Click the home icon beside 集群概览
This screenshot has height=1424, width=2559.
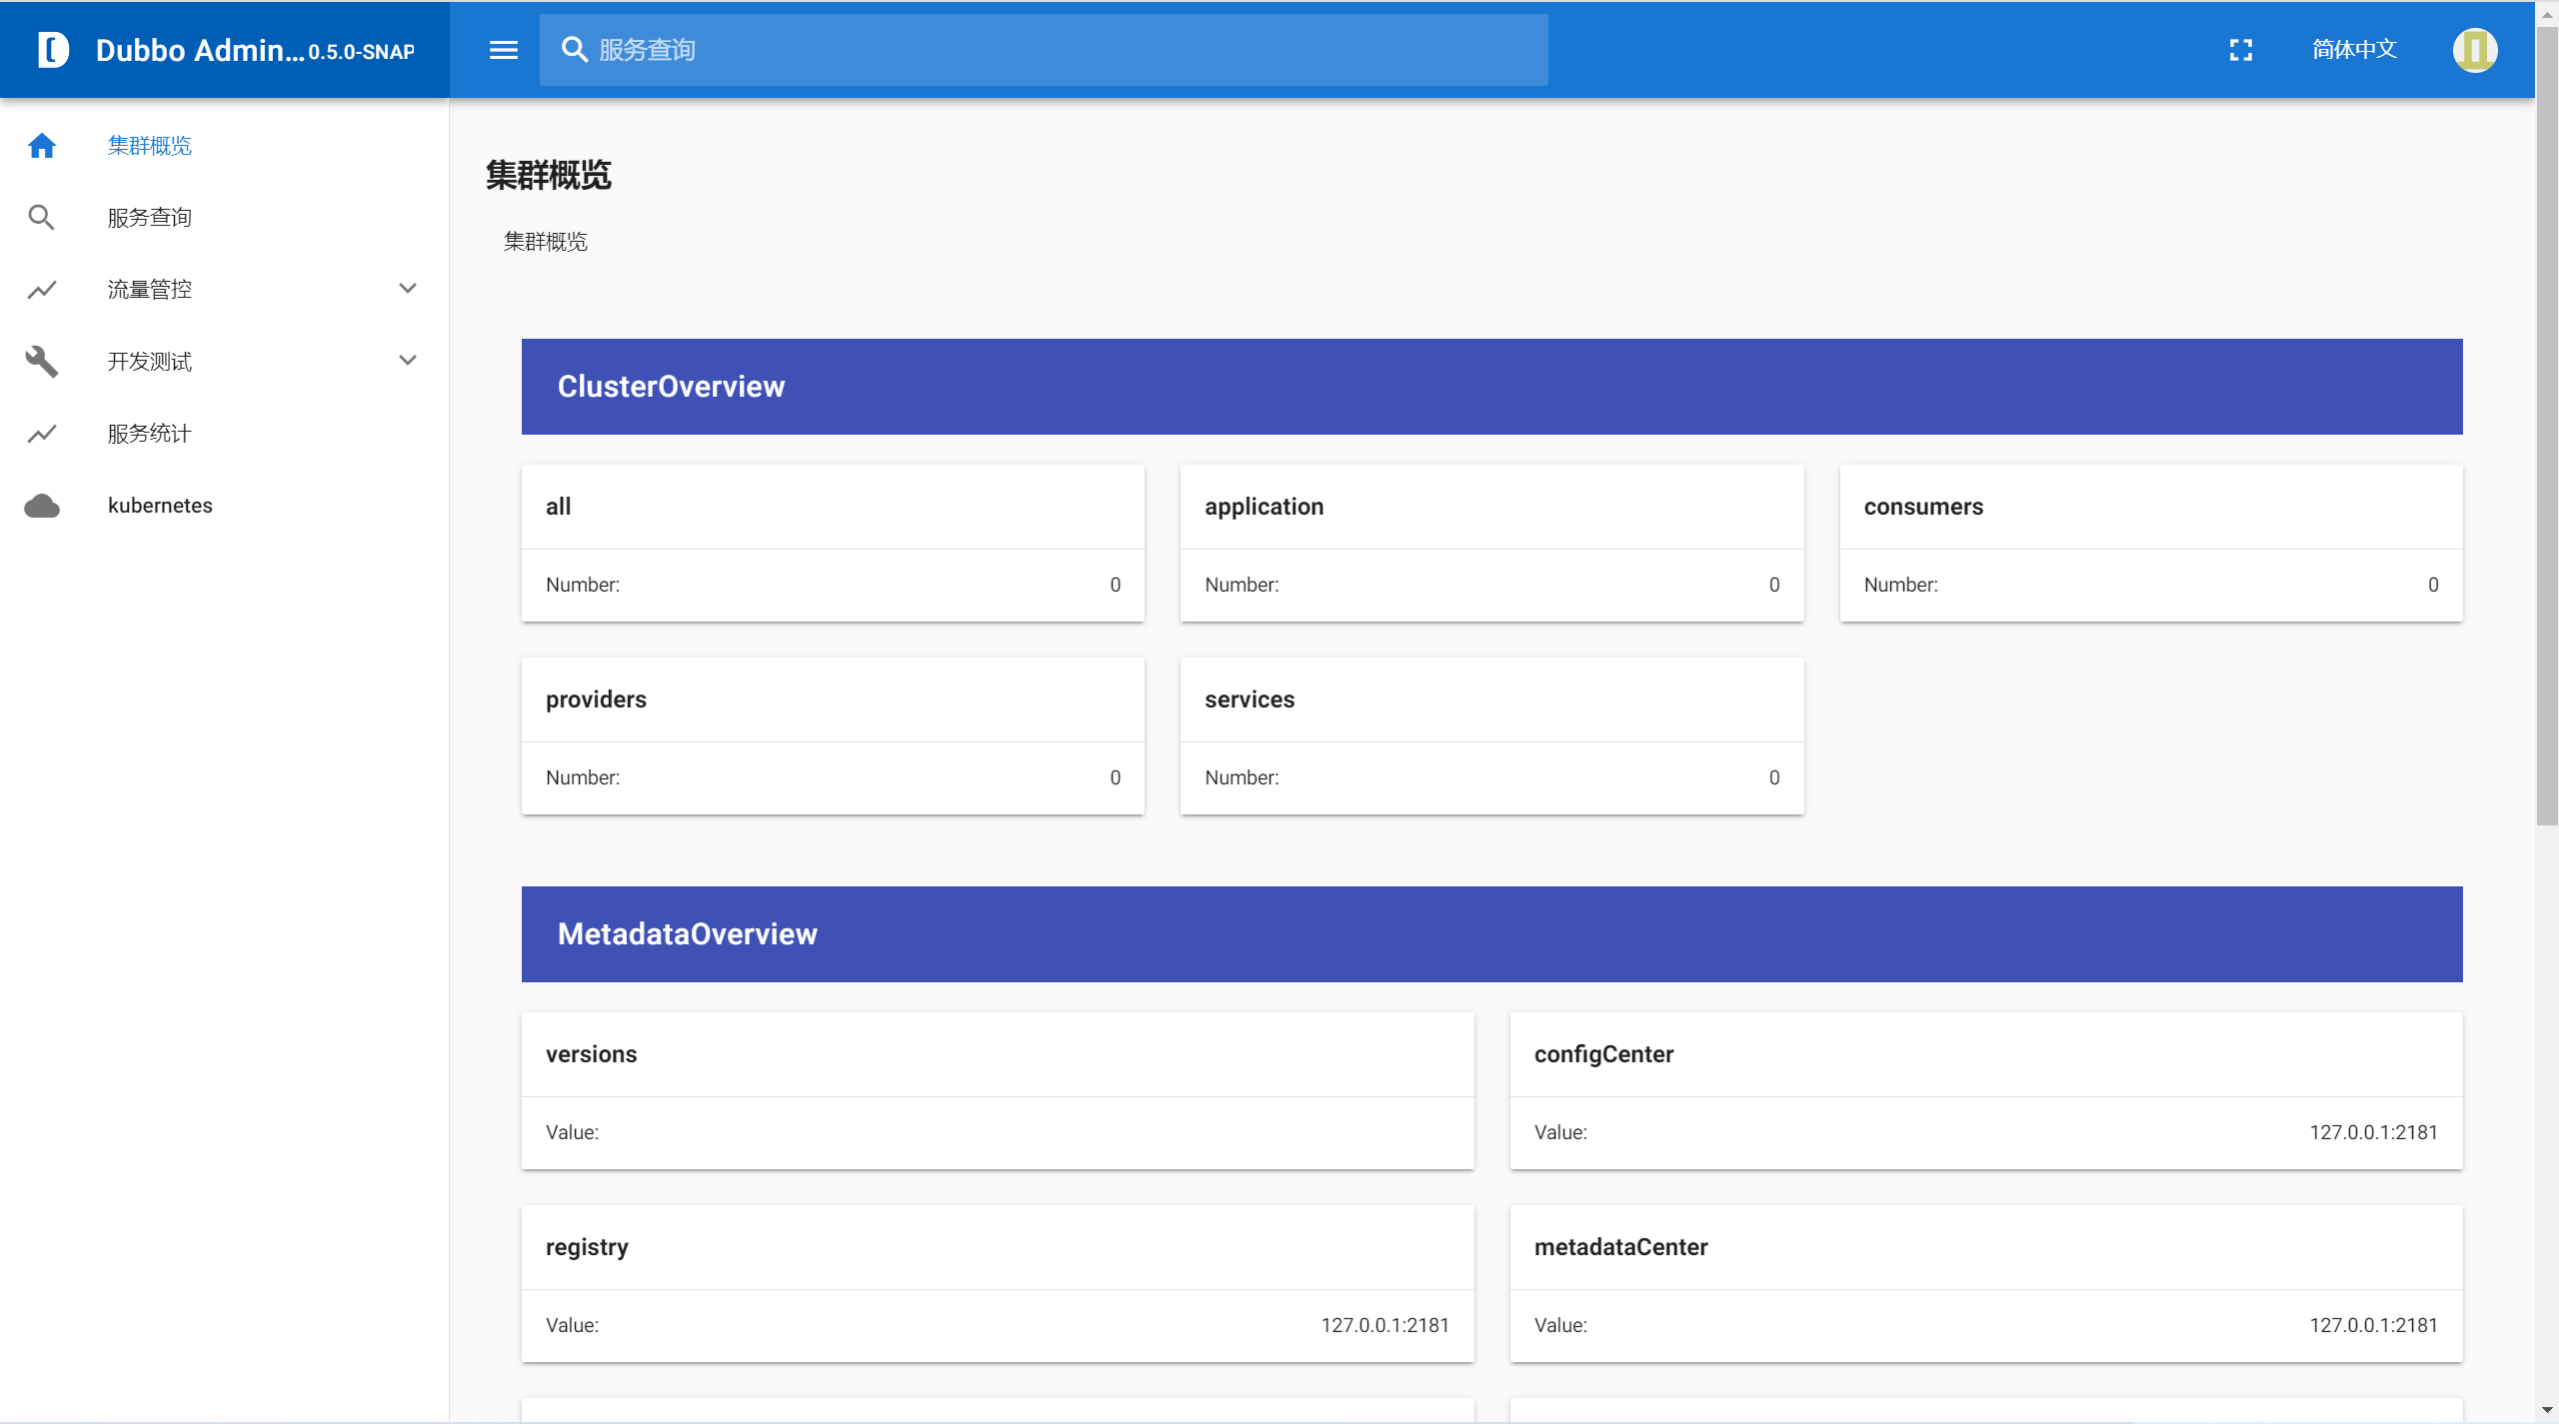pyautogui.click(x=42, y=146)
